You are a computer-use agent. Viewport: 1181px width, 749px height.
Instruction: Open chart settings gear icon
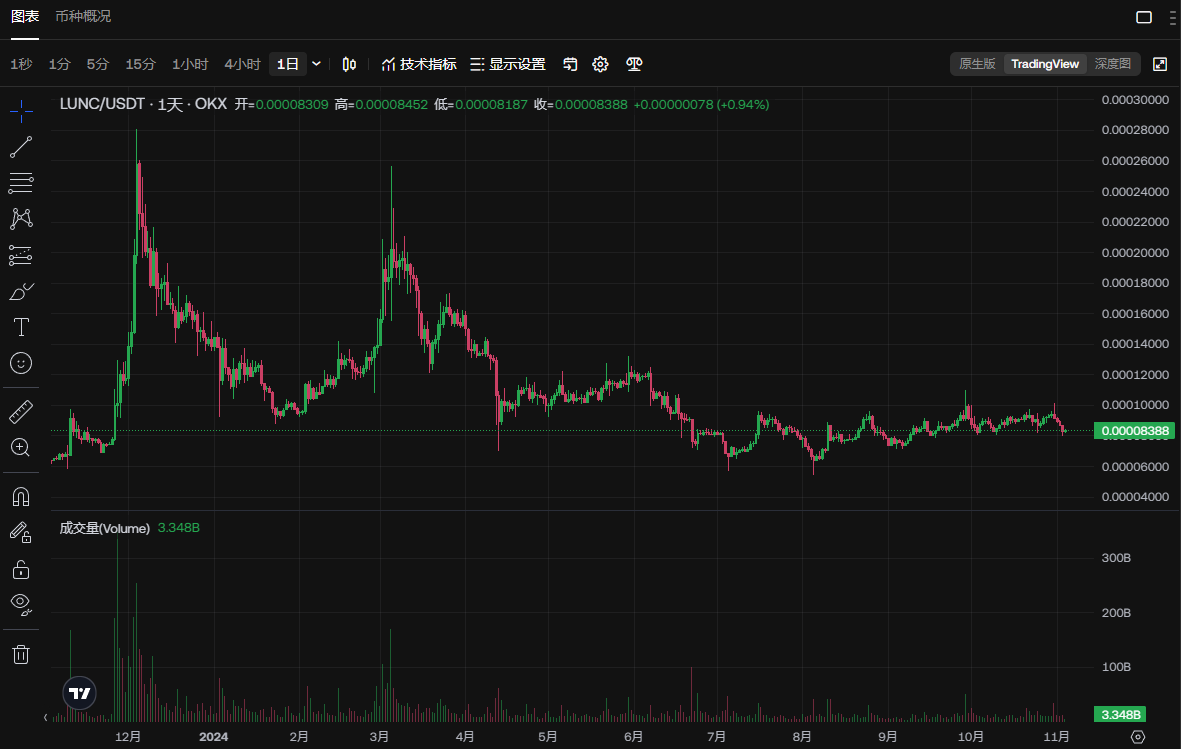(x=600, y=64)
